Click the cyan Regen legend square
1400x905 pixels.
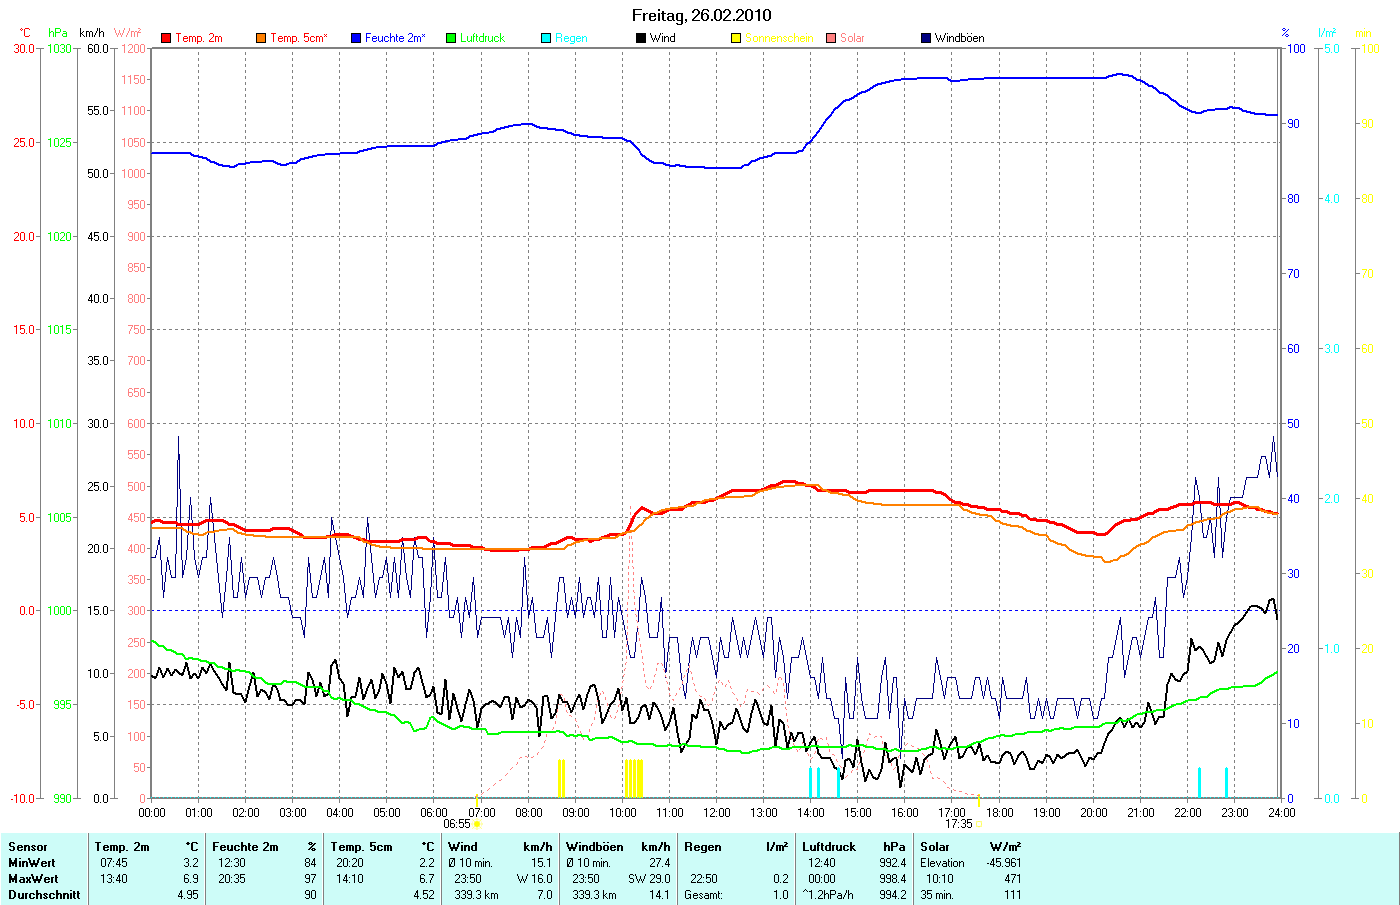(x=546, y=38)
